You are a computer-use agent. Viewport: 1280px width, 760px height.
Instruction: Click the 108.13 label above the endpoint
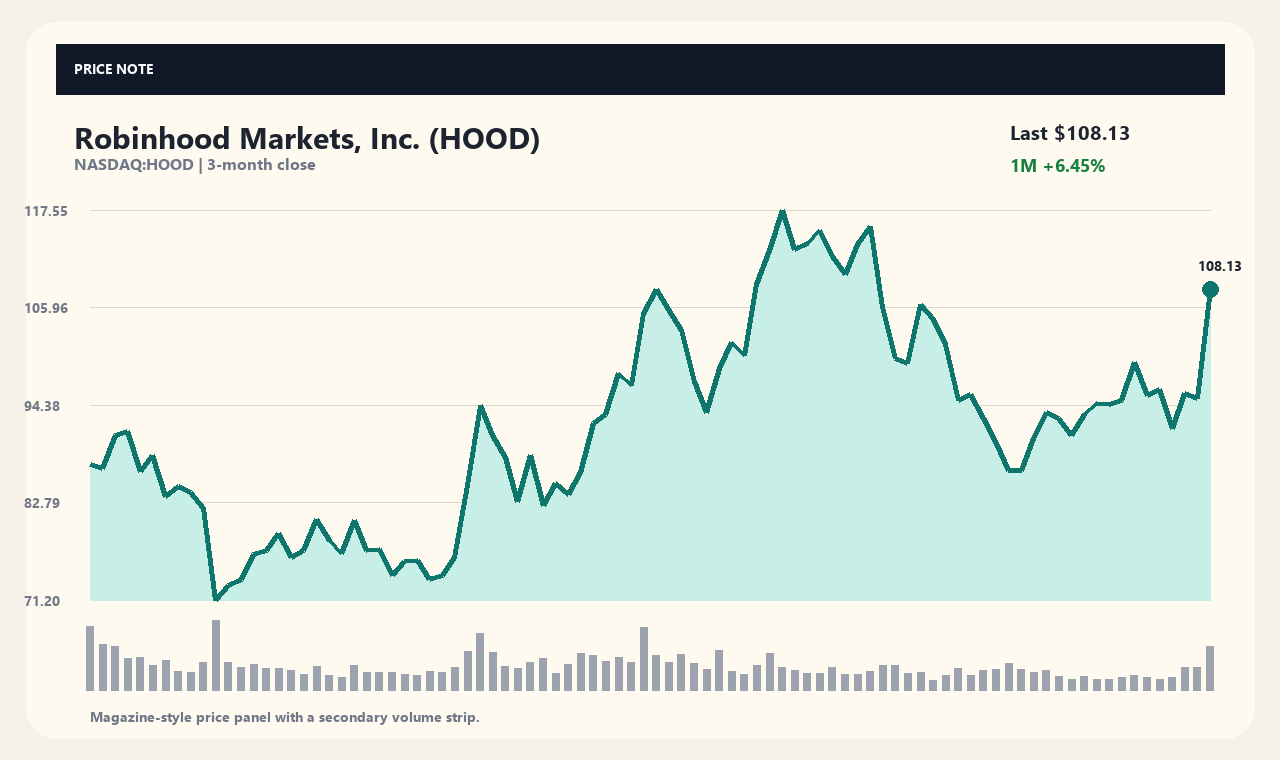[x=1219, y=266]
